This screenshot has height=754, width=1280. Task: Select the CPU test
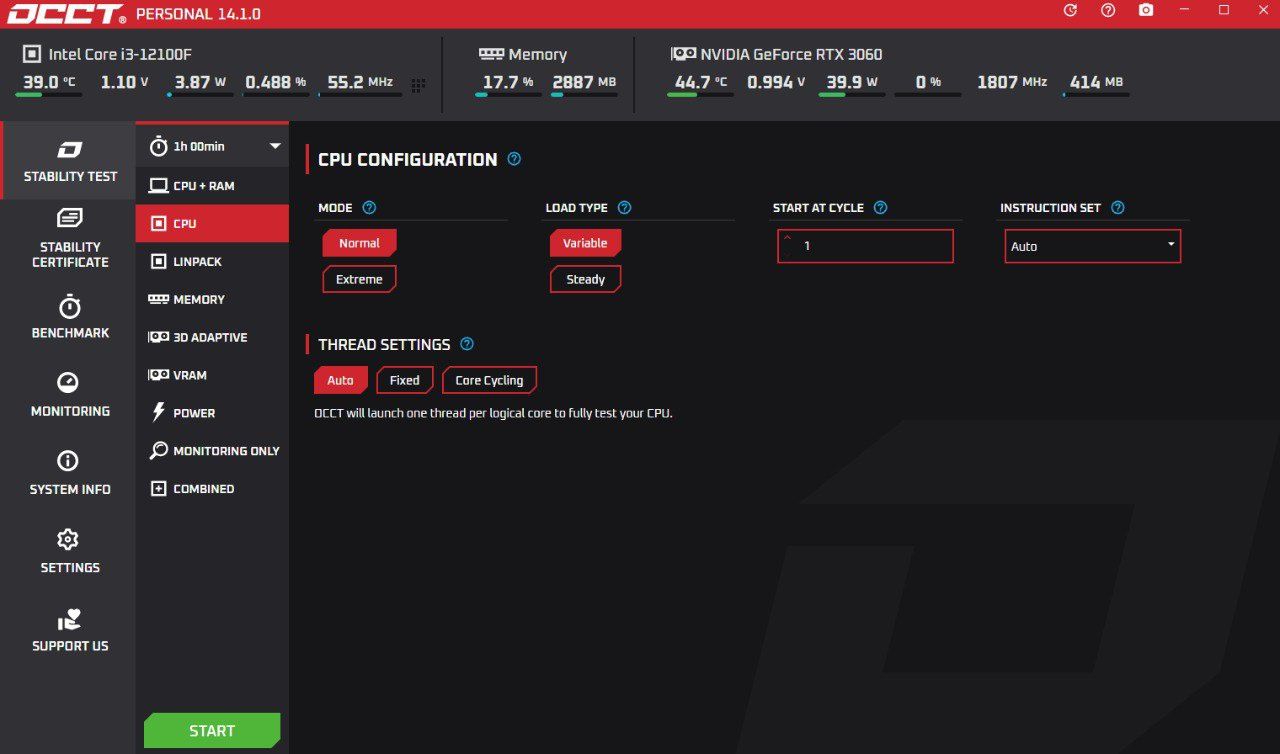212,224
